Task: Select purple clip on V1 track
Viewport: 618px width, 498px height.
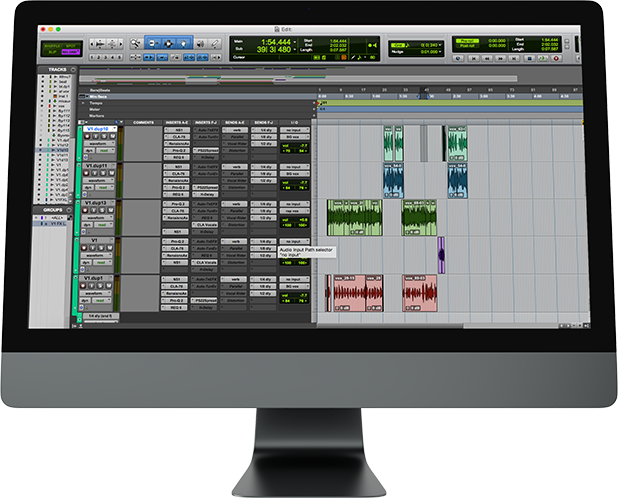Action: [x=441, y=255]
